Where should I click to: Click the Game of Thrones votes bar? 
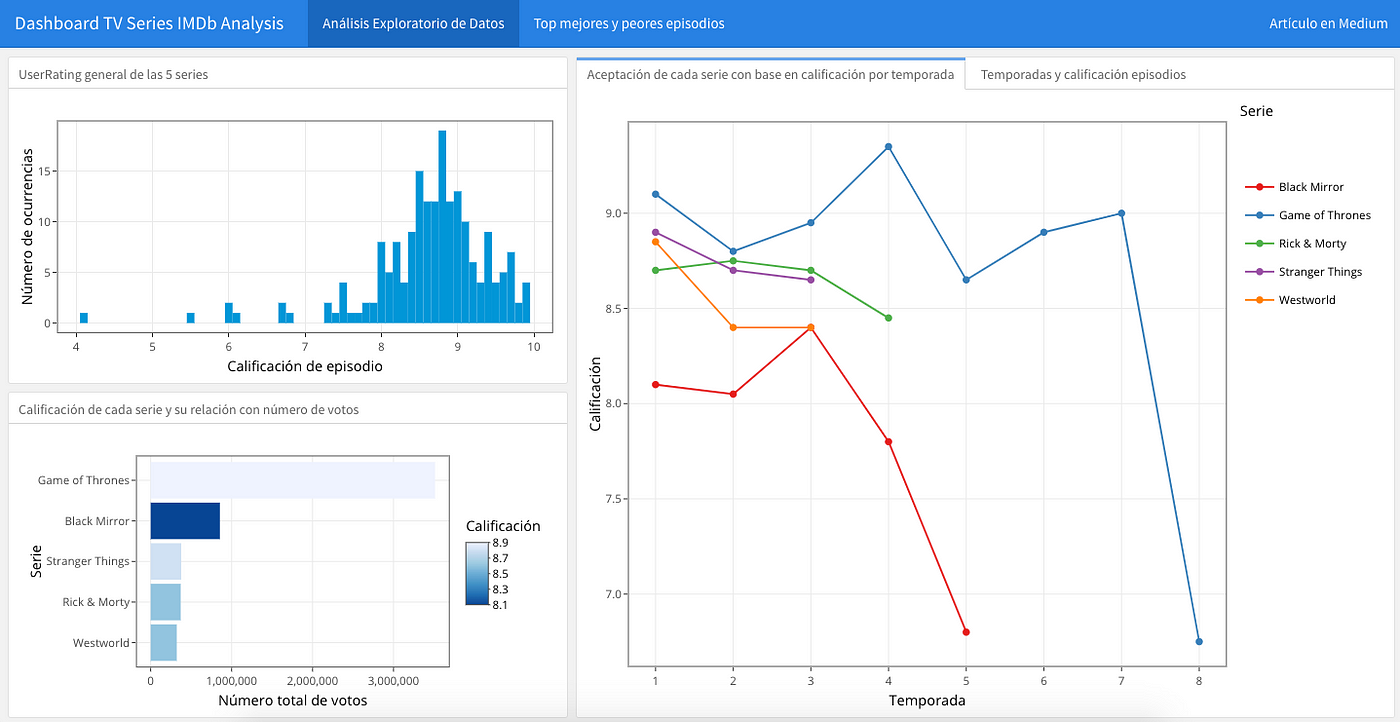292,480
